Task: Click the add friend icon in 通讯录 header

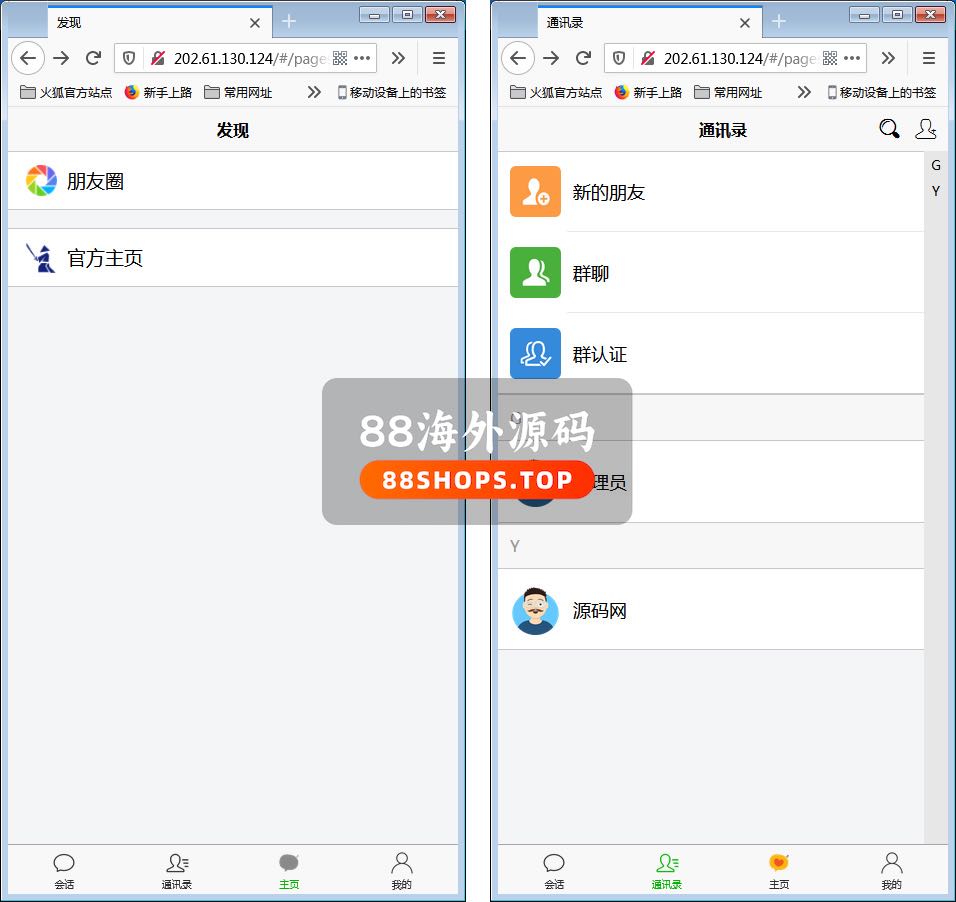Action: click(926, 130)
